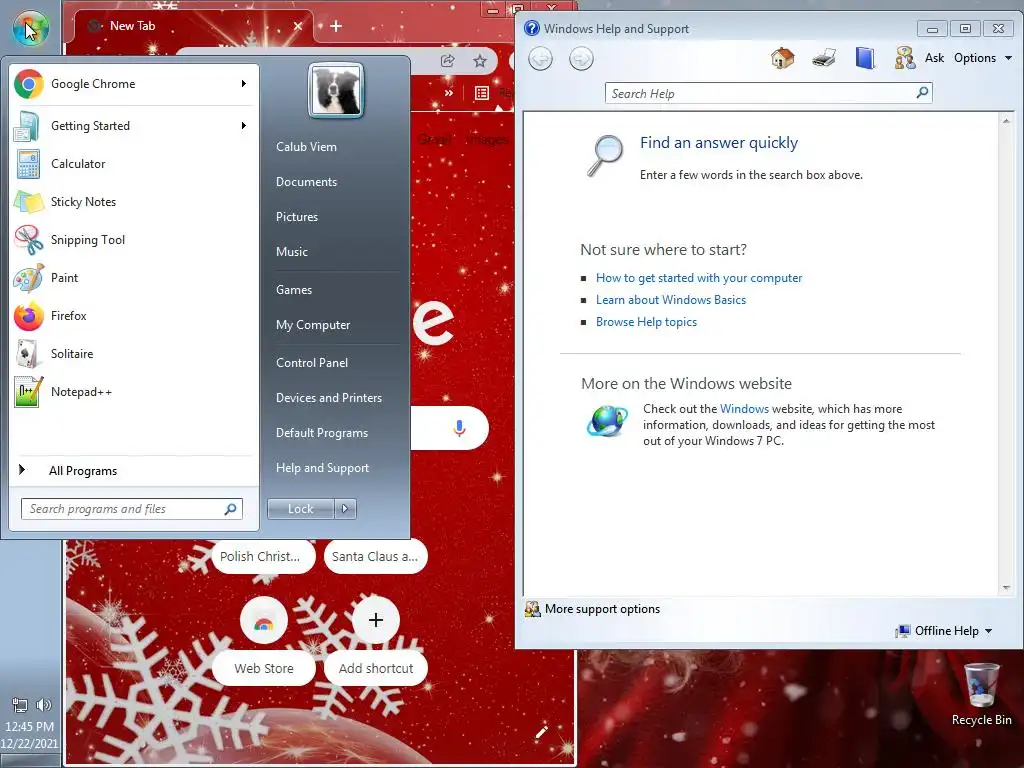Viewport: 1024px width, 768px height.
Task: Expand Getting Started submenu arrow
Action: [x=244, y=125]
